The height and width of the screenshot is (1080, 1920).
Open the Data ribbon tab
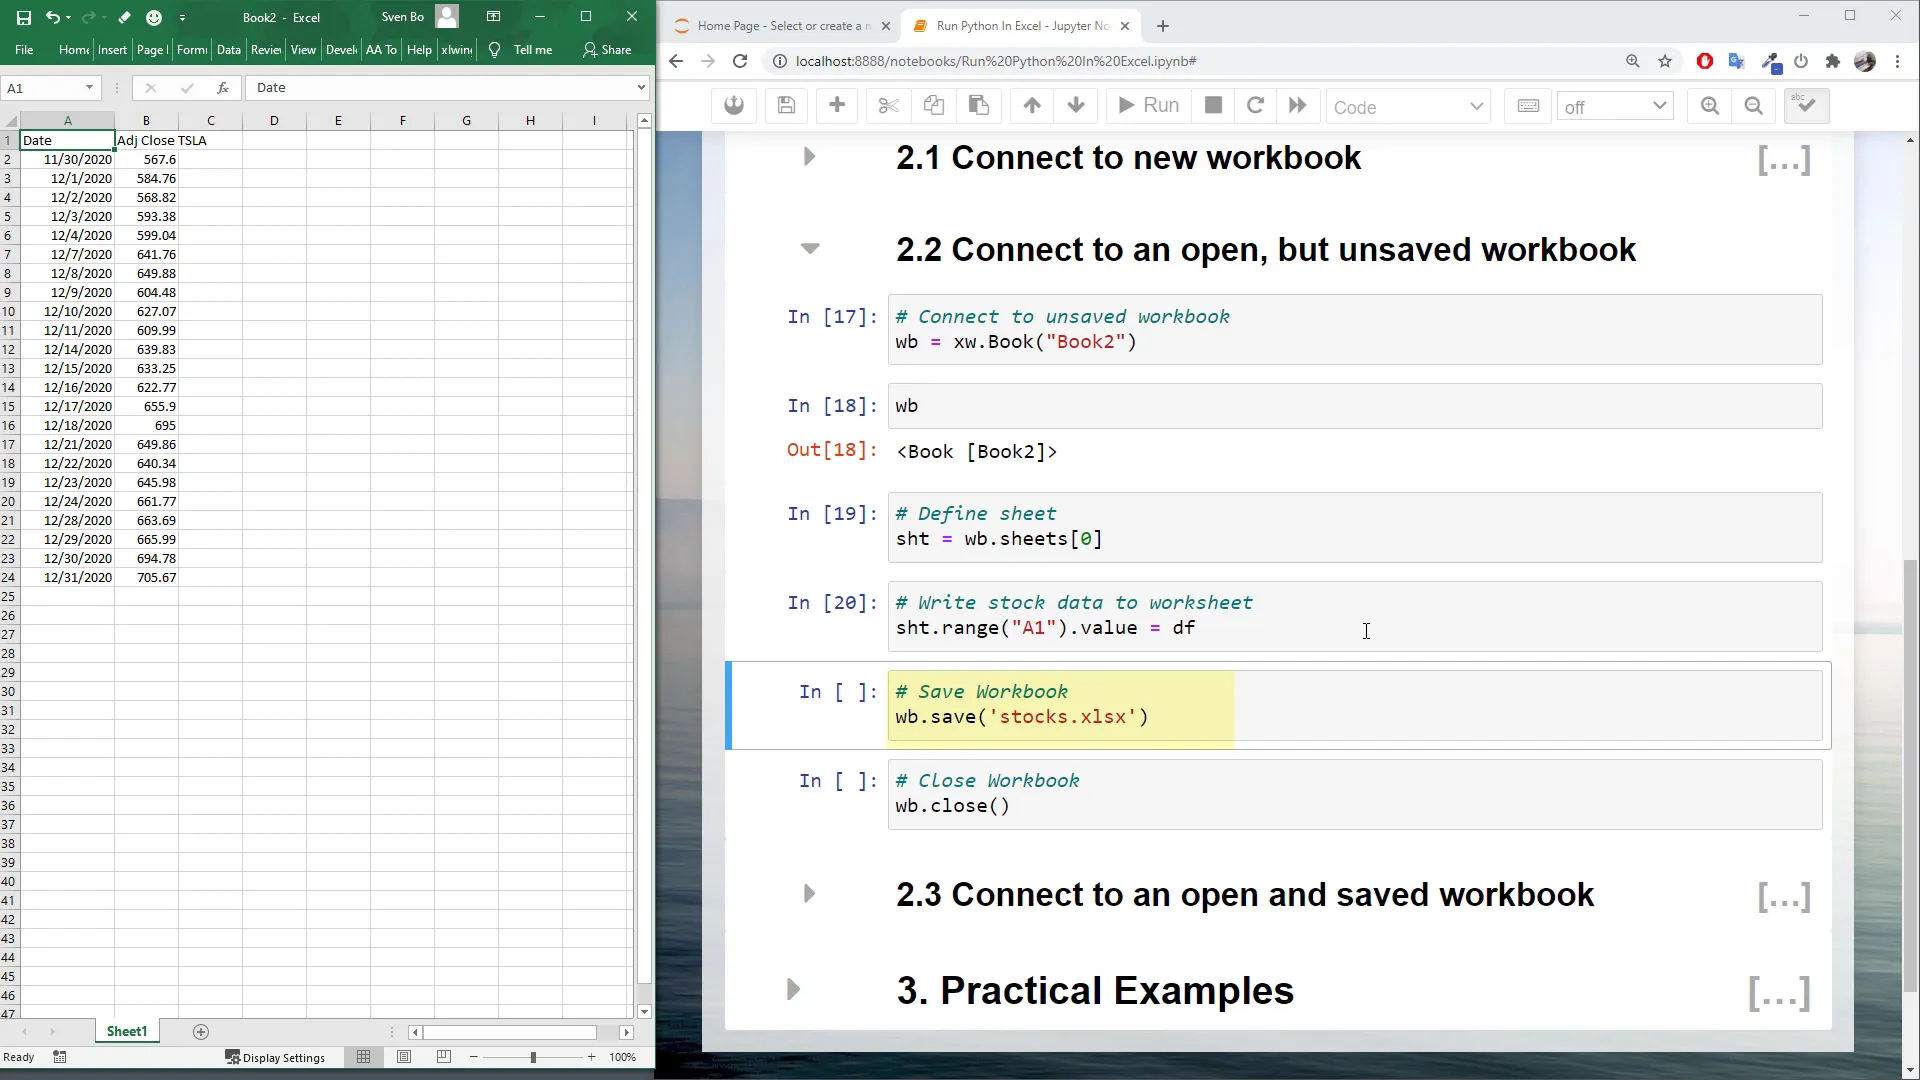click(228, 49)
